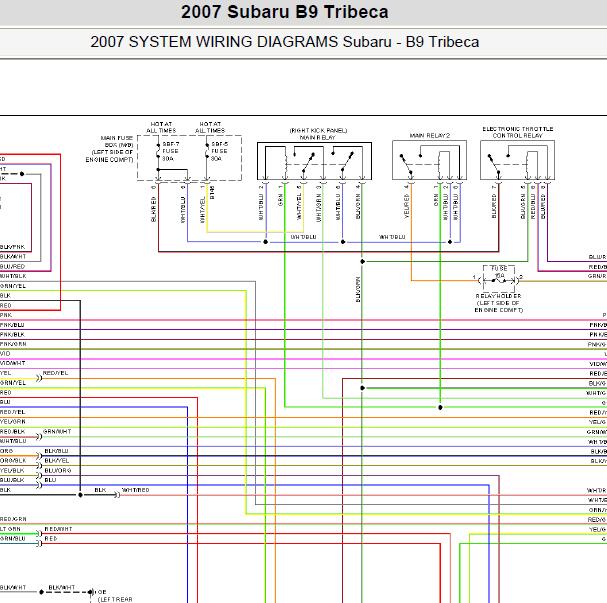The height and width of the screenshot is (603, 607).
Task: Click the 'WHT/RED' wire label beside the BLK splice
Action: click(x=135, y=490)
